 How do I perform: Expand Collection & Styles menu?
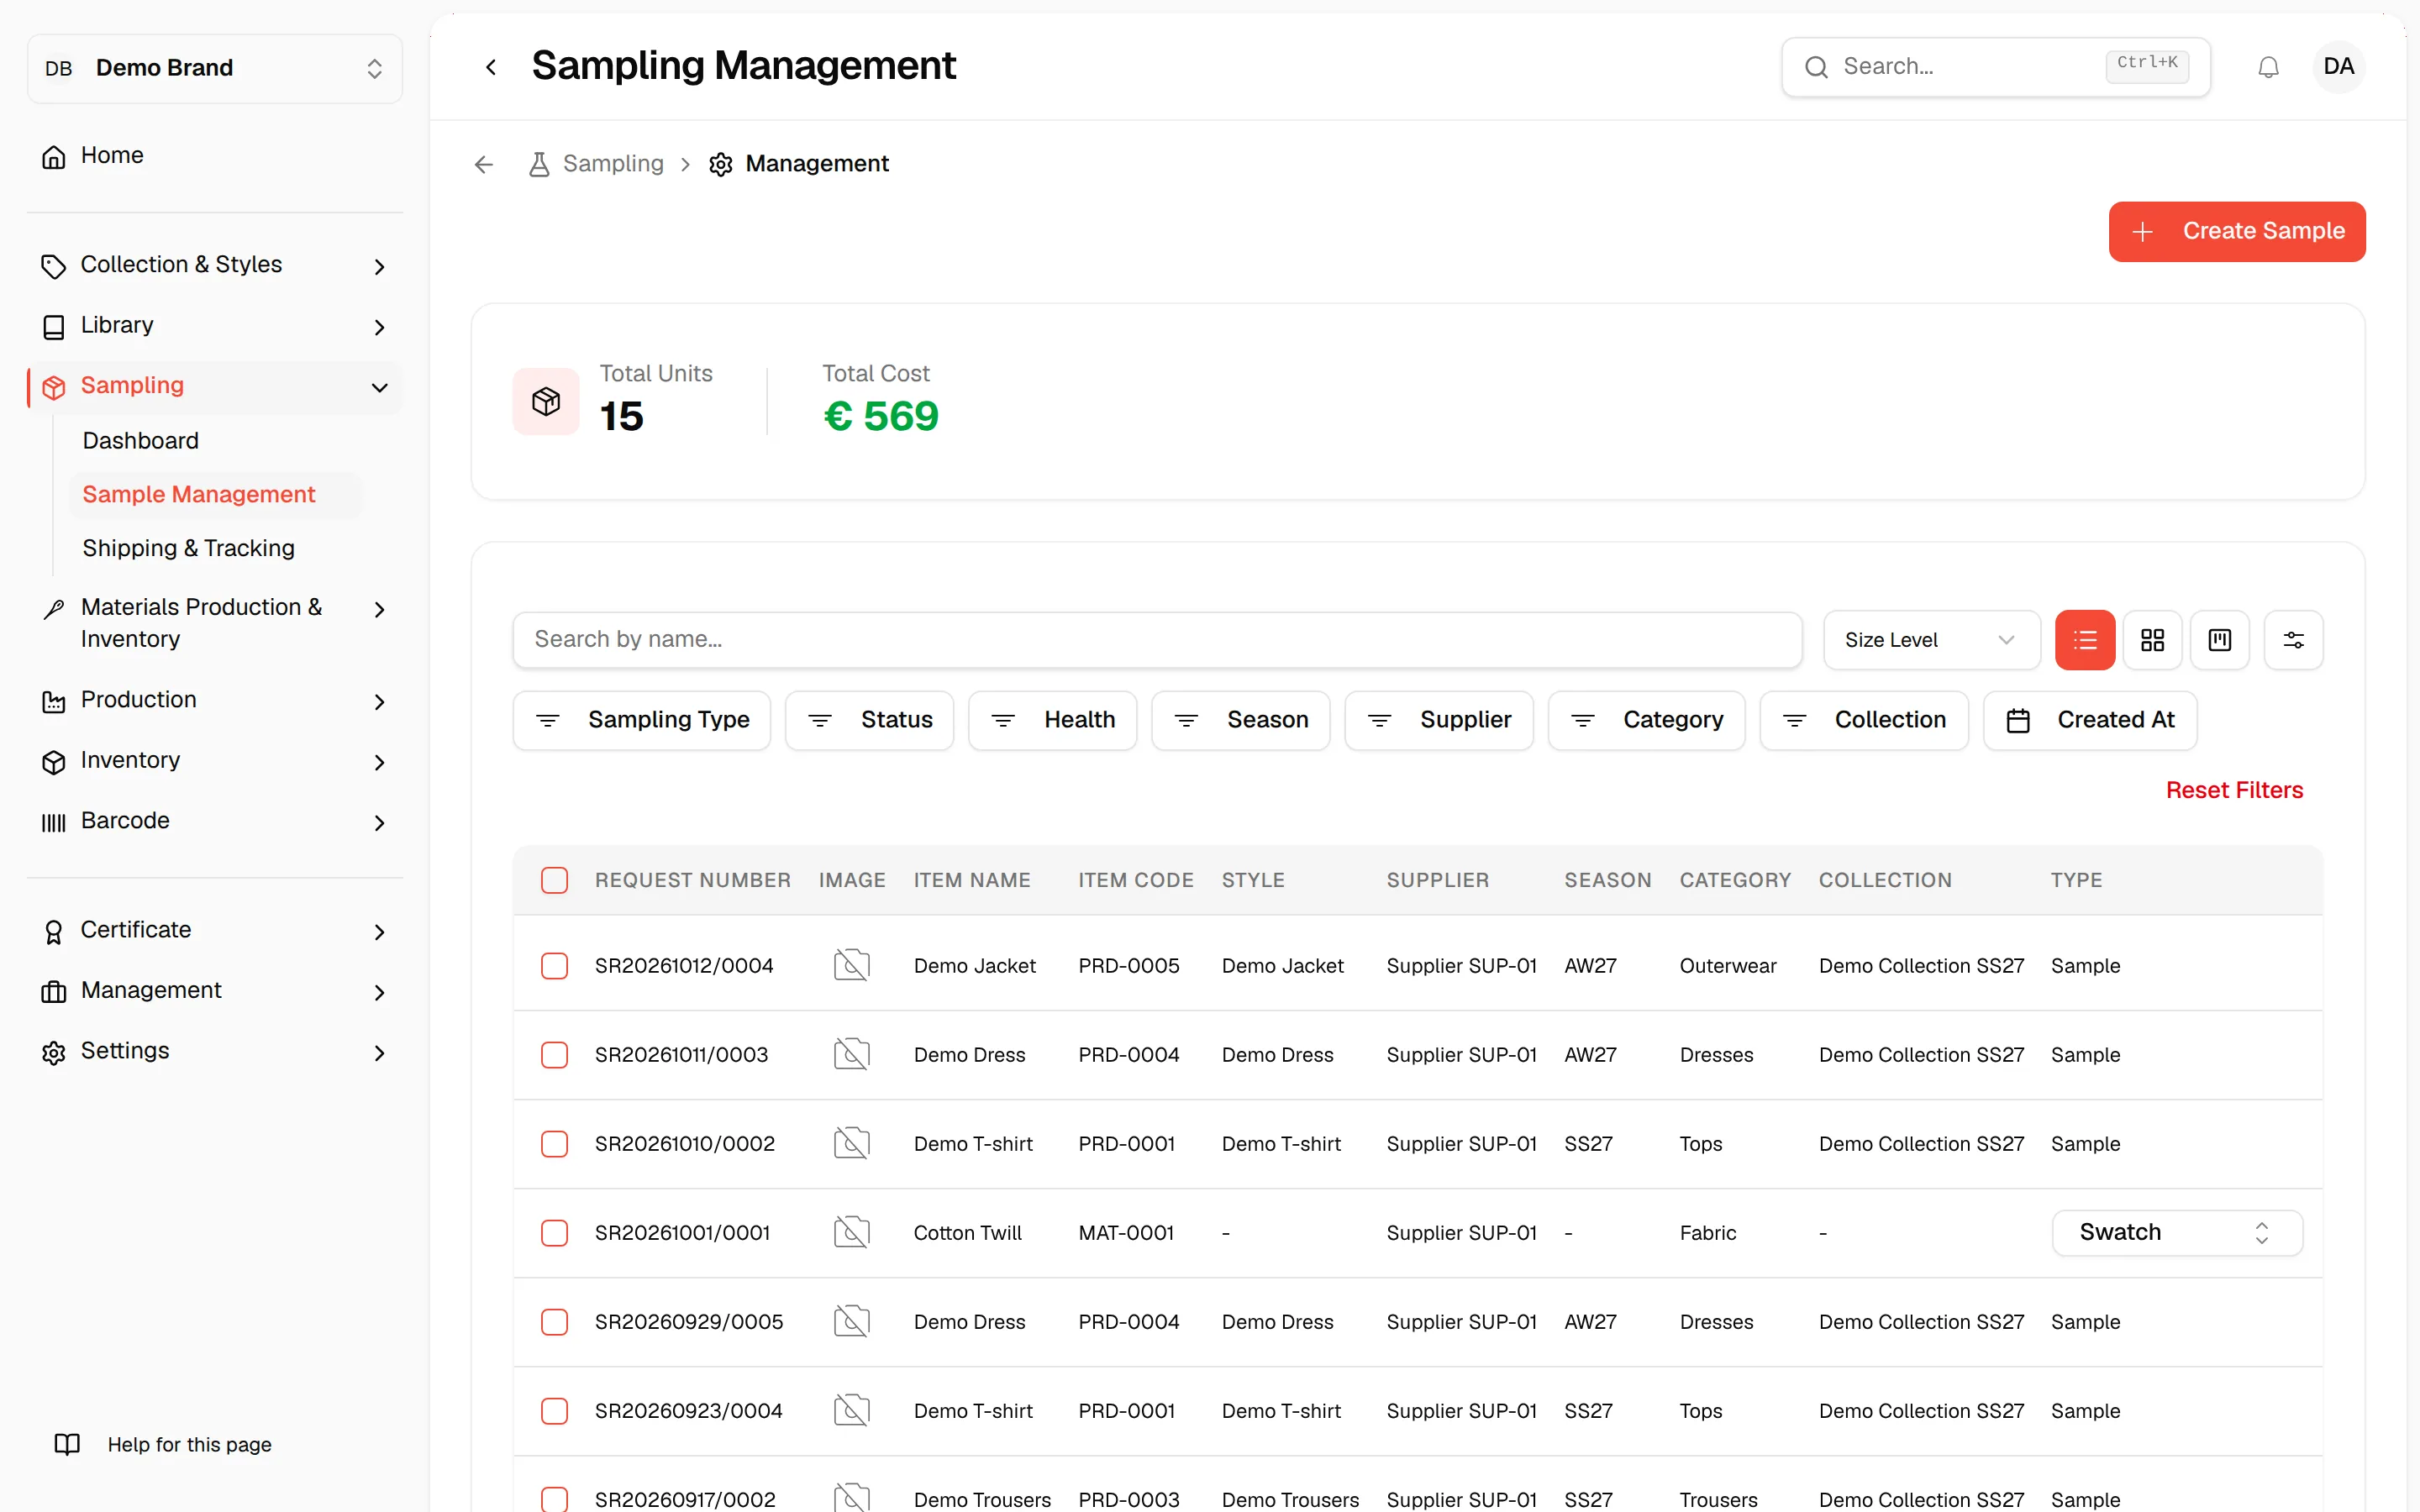click(x=215, y=265)
